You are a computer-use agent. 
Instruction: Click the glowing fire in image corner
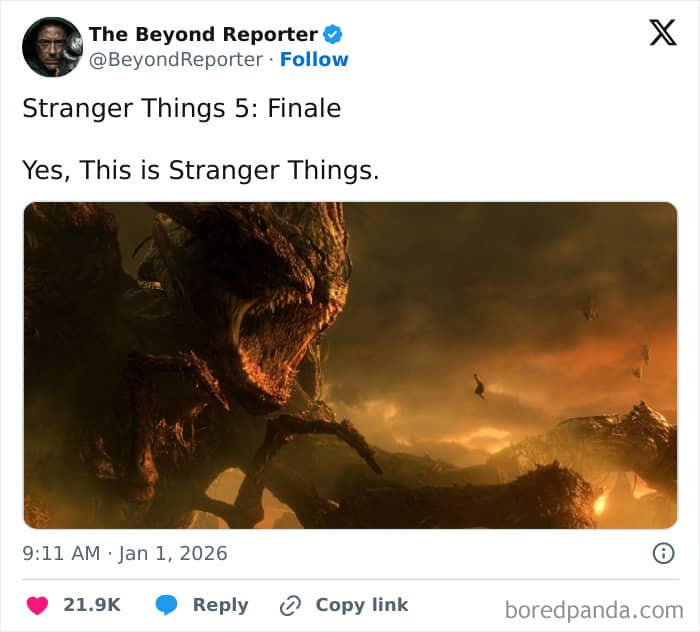click(603, 500)
